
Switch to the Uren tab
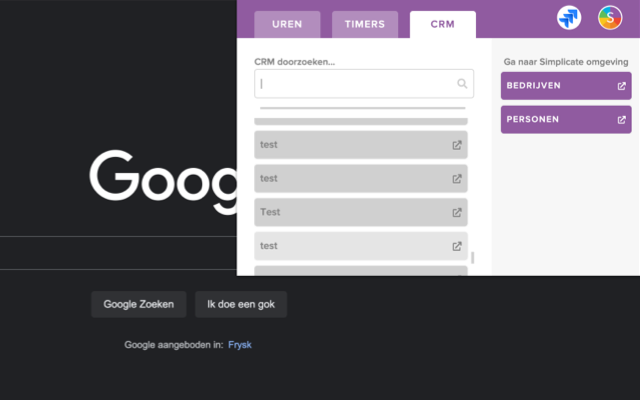(287, 25)
